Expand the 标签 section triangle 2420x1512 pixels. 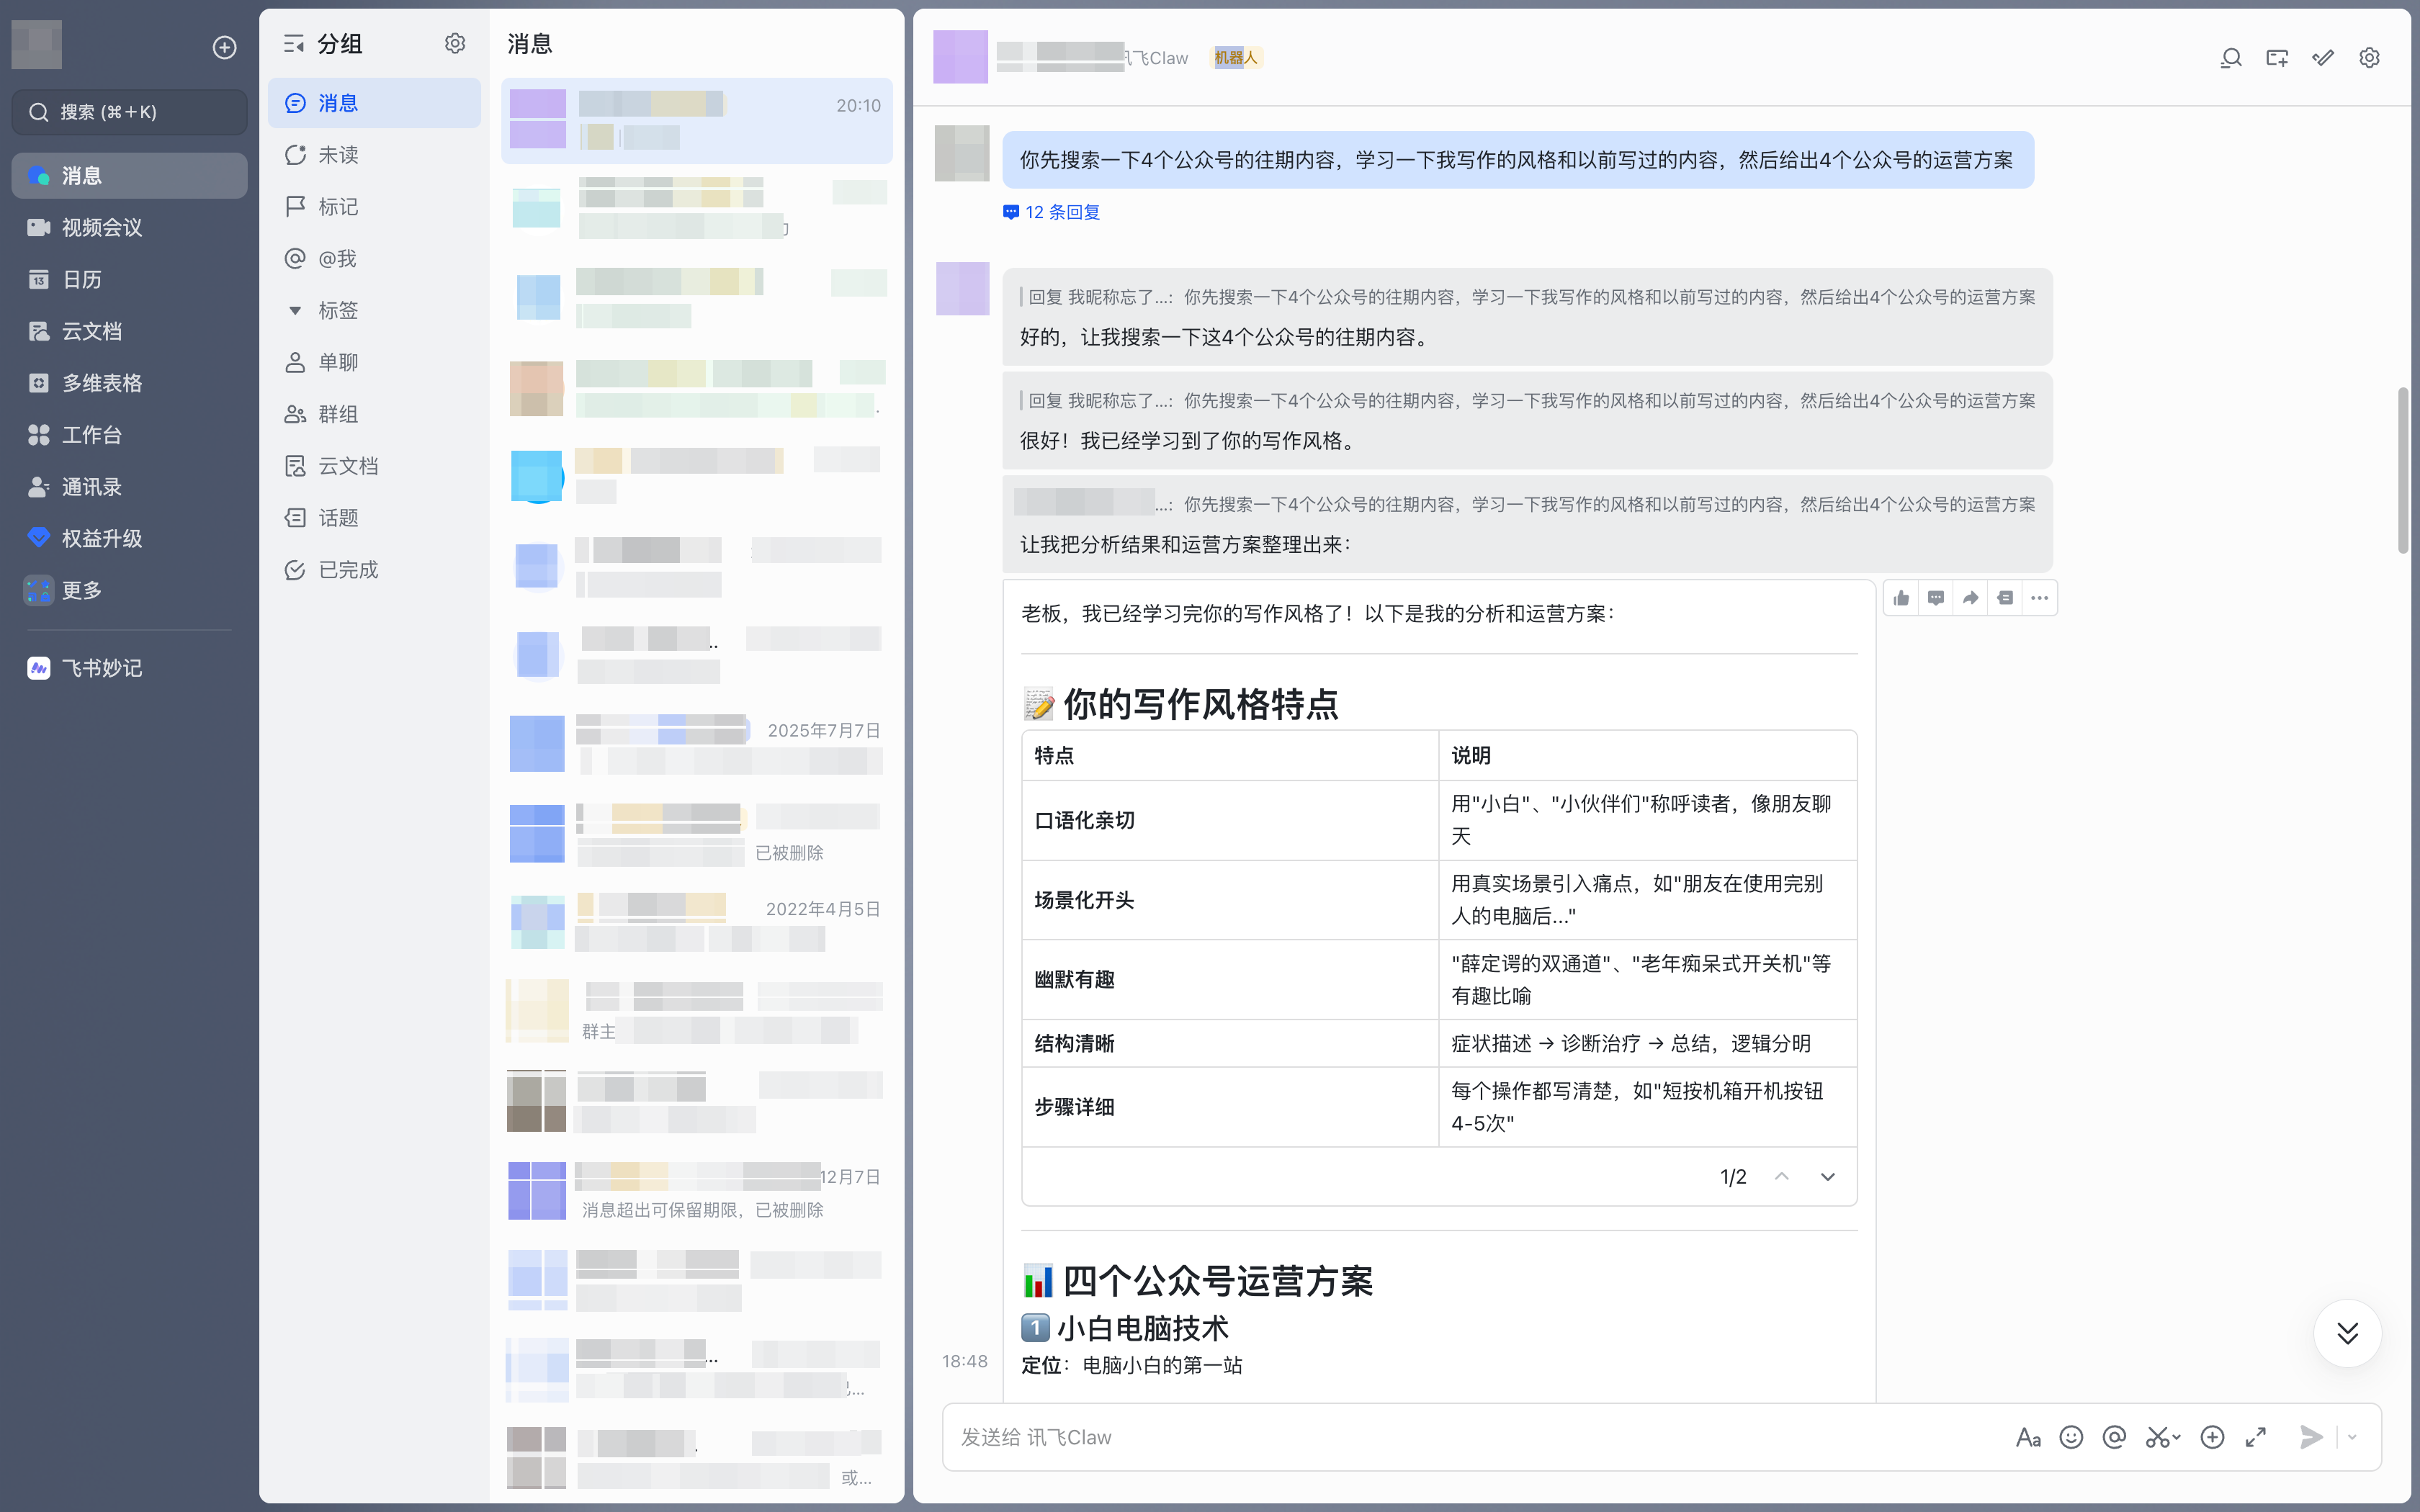(x=294, y=310)
